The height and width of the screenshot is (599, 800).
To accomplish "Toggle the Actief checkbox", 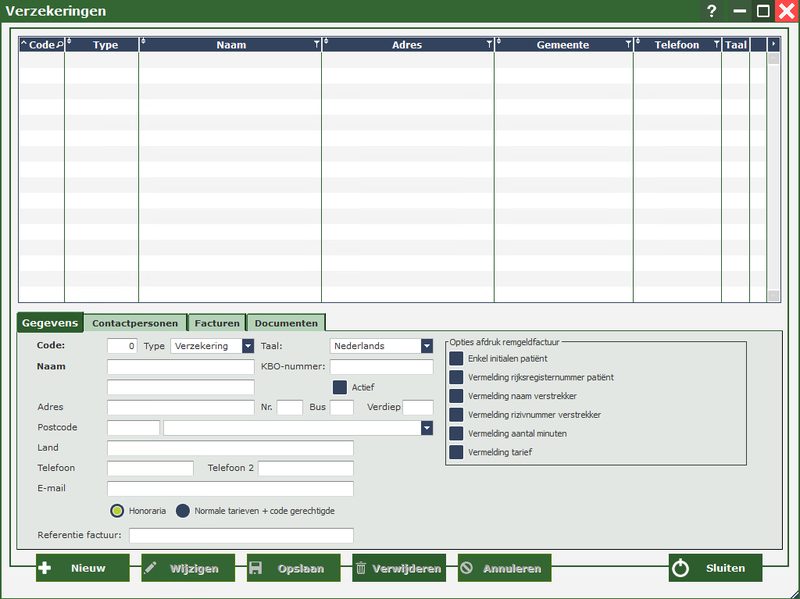I will pyautogui.click(x=340, y=387).
